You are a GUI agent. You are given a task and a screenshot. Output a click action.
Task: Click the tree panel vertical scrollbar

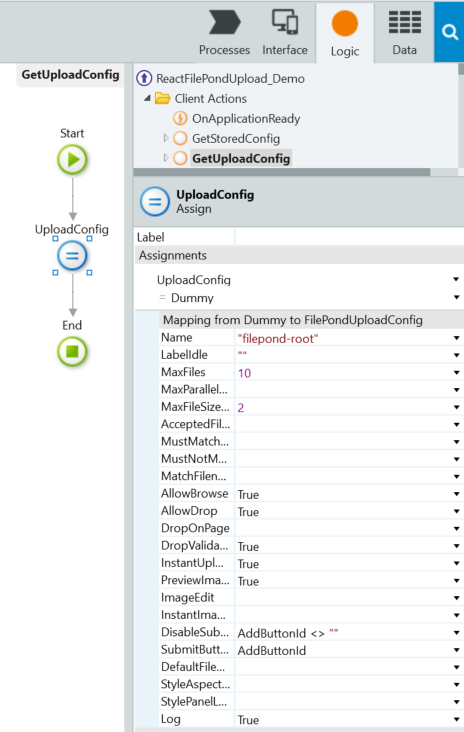click(x=461, y=69)
